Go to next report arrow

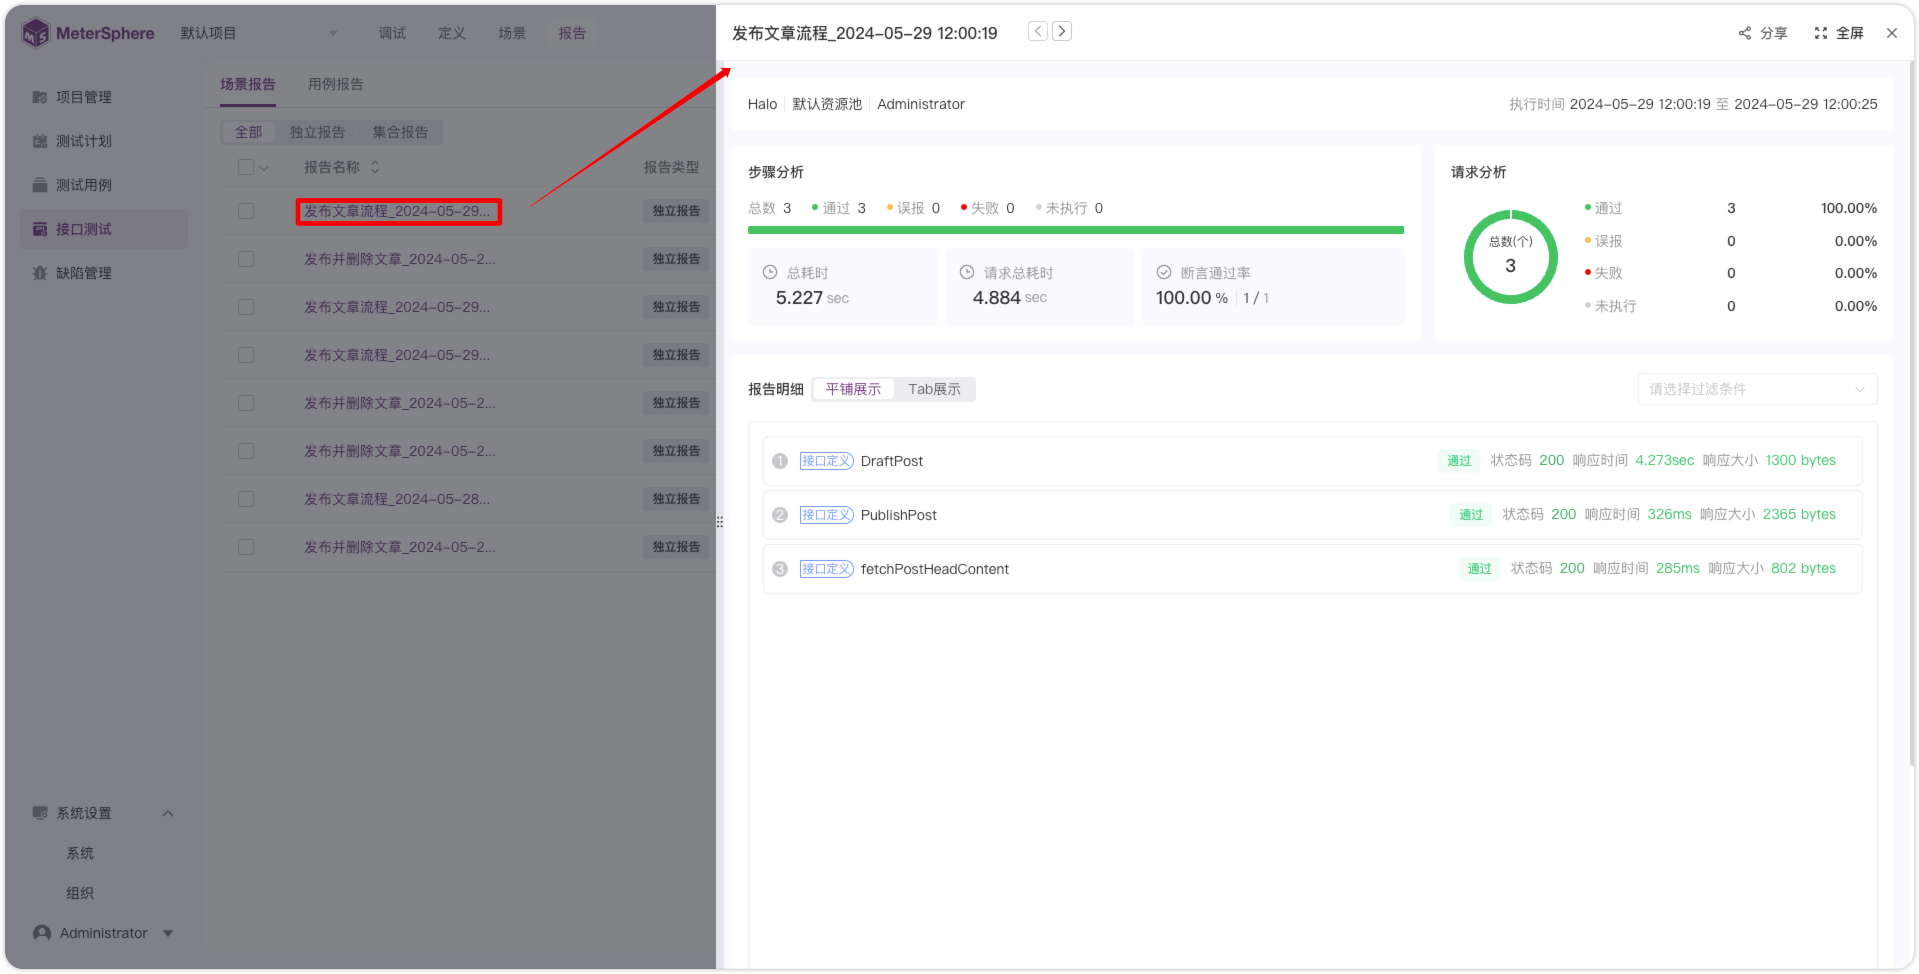click(1062, 32)
